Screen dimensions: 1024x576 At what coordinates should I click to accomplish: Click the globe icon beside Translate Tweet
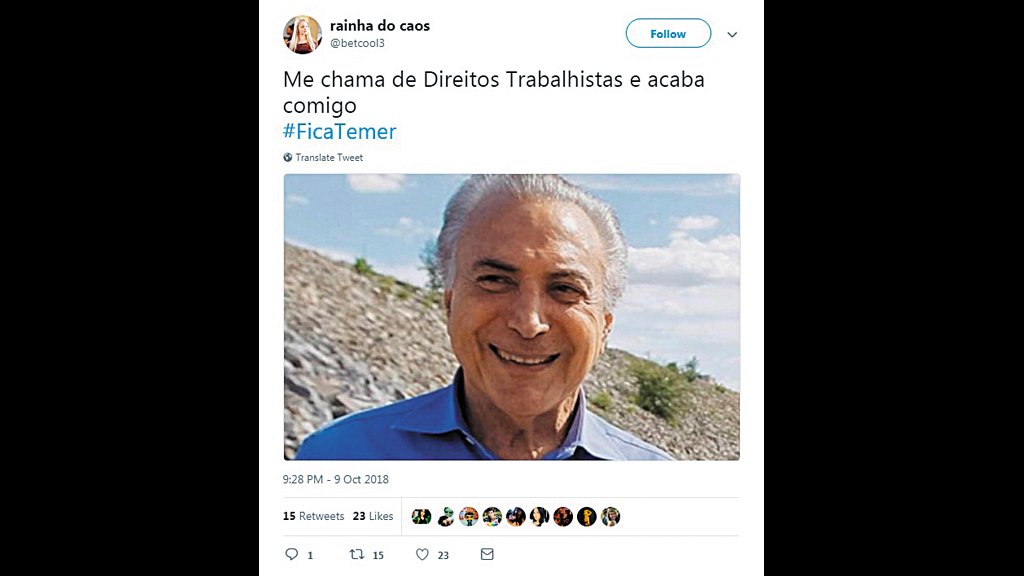pyautogui.click(x=287, y=157)
